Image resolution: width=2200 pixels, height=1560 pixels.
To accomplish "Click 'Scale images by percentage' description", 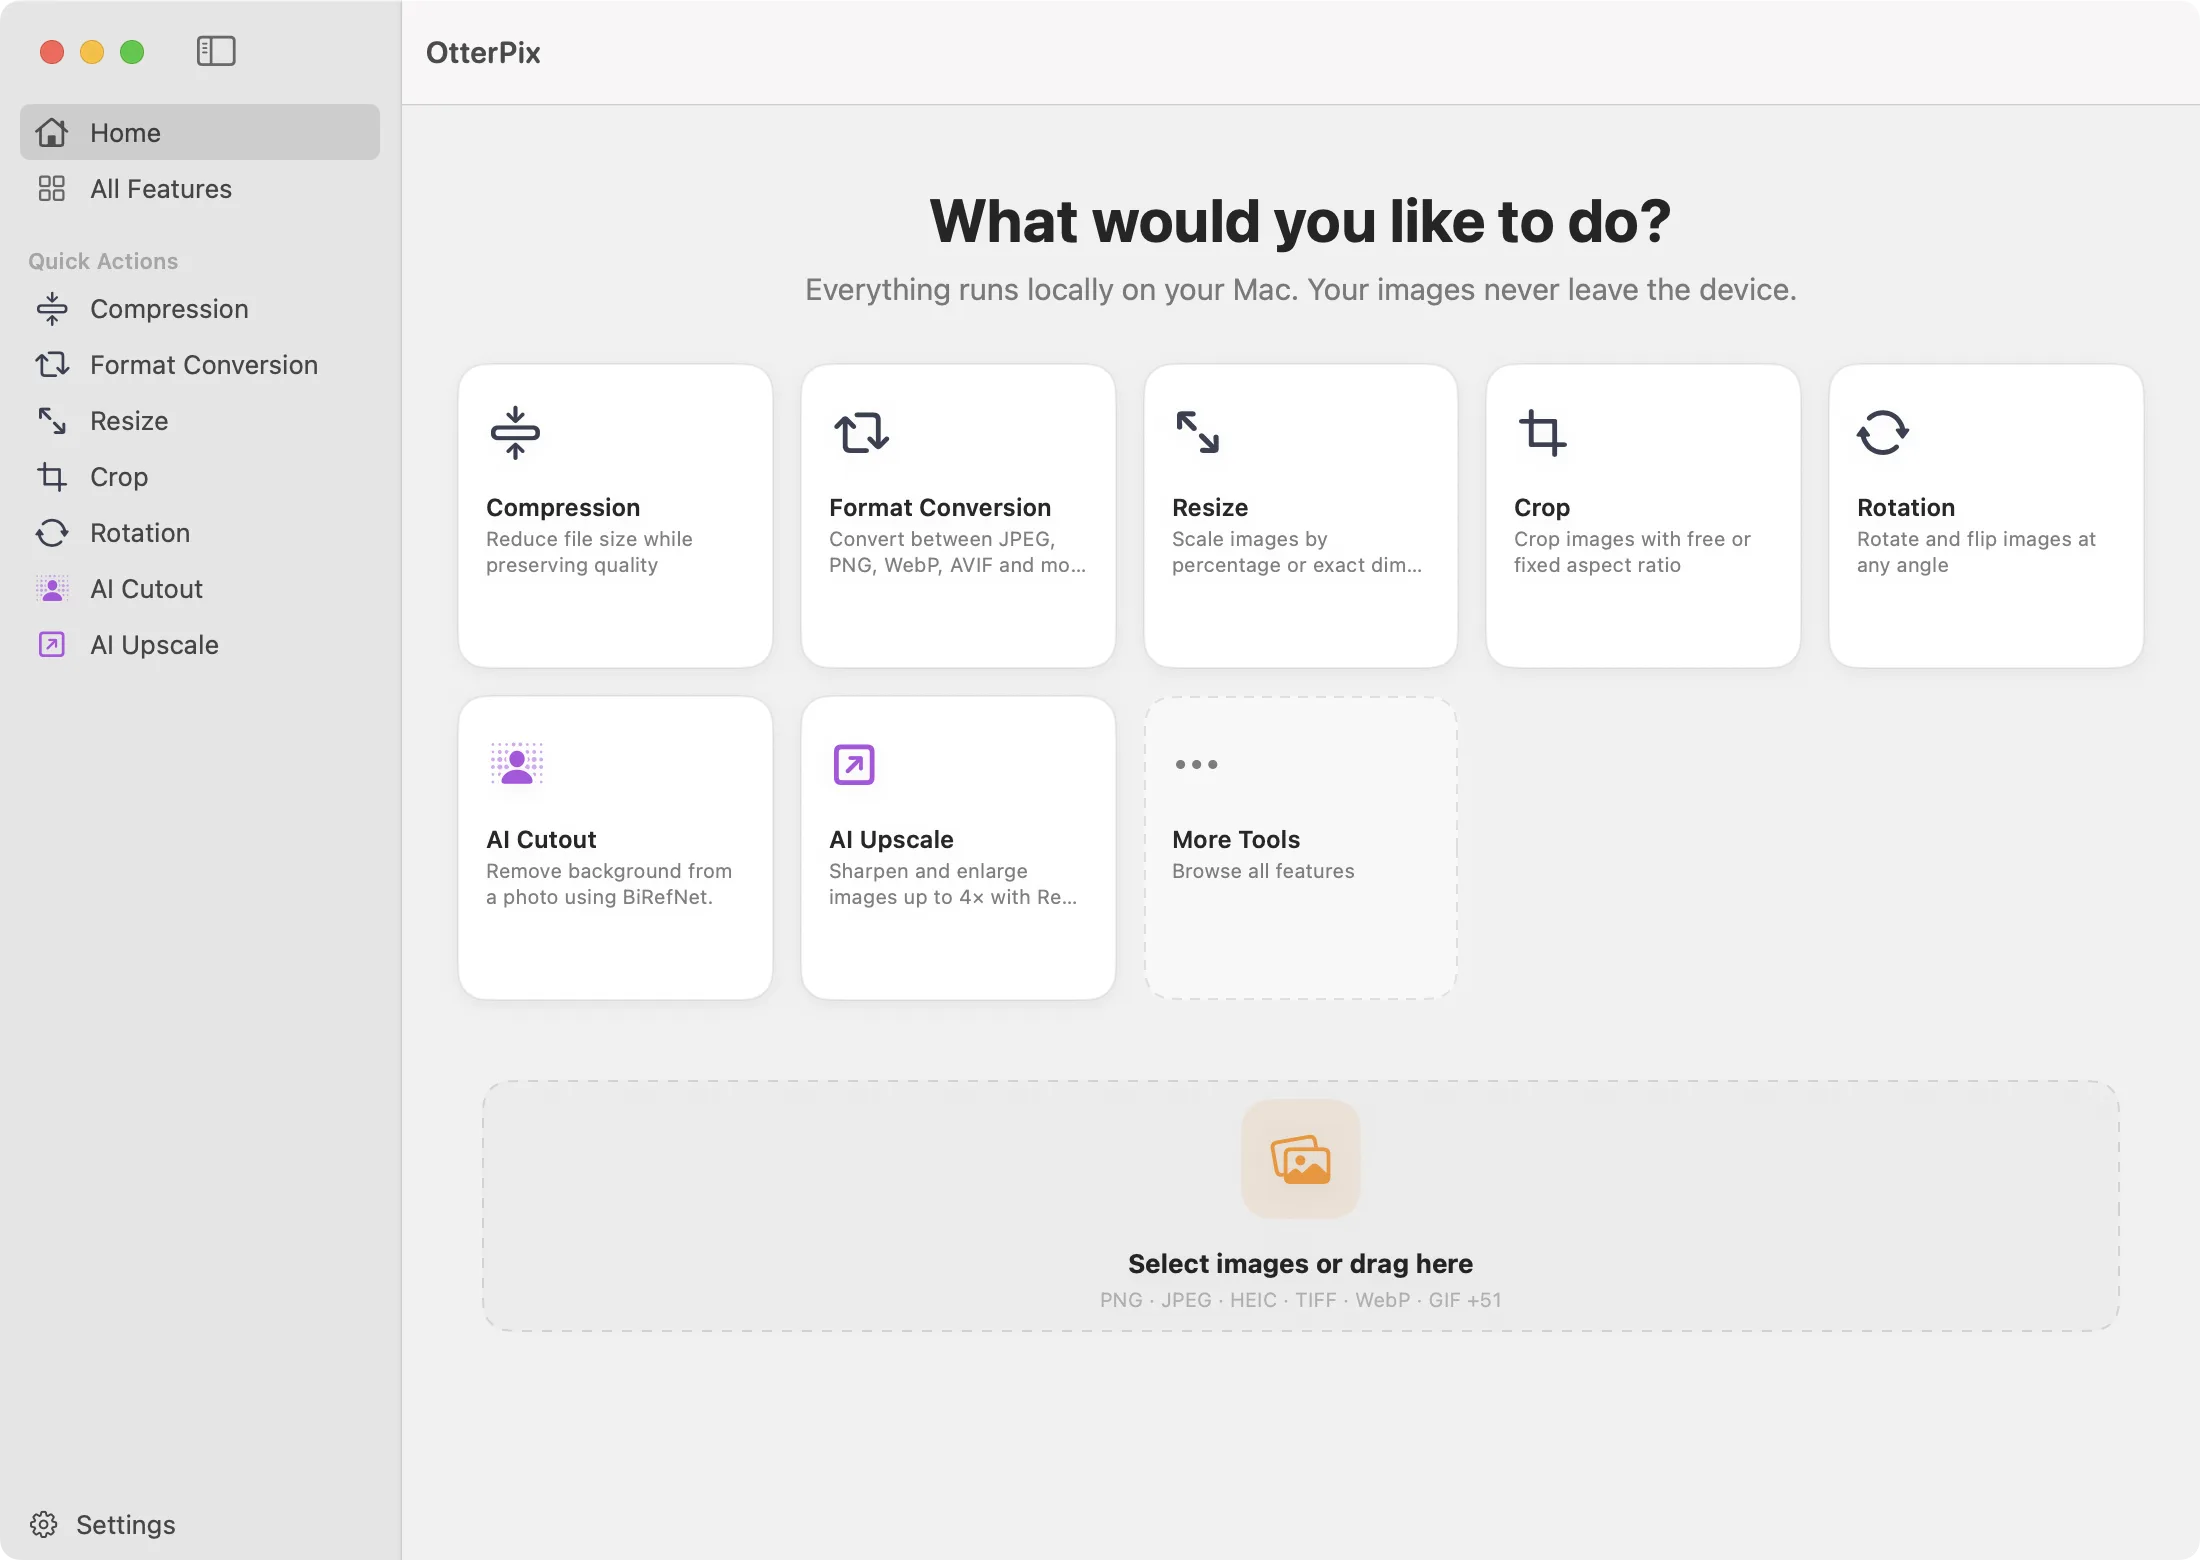I will pyautogui.click(x=1296, y=552).
